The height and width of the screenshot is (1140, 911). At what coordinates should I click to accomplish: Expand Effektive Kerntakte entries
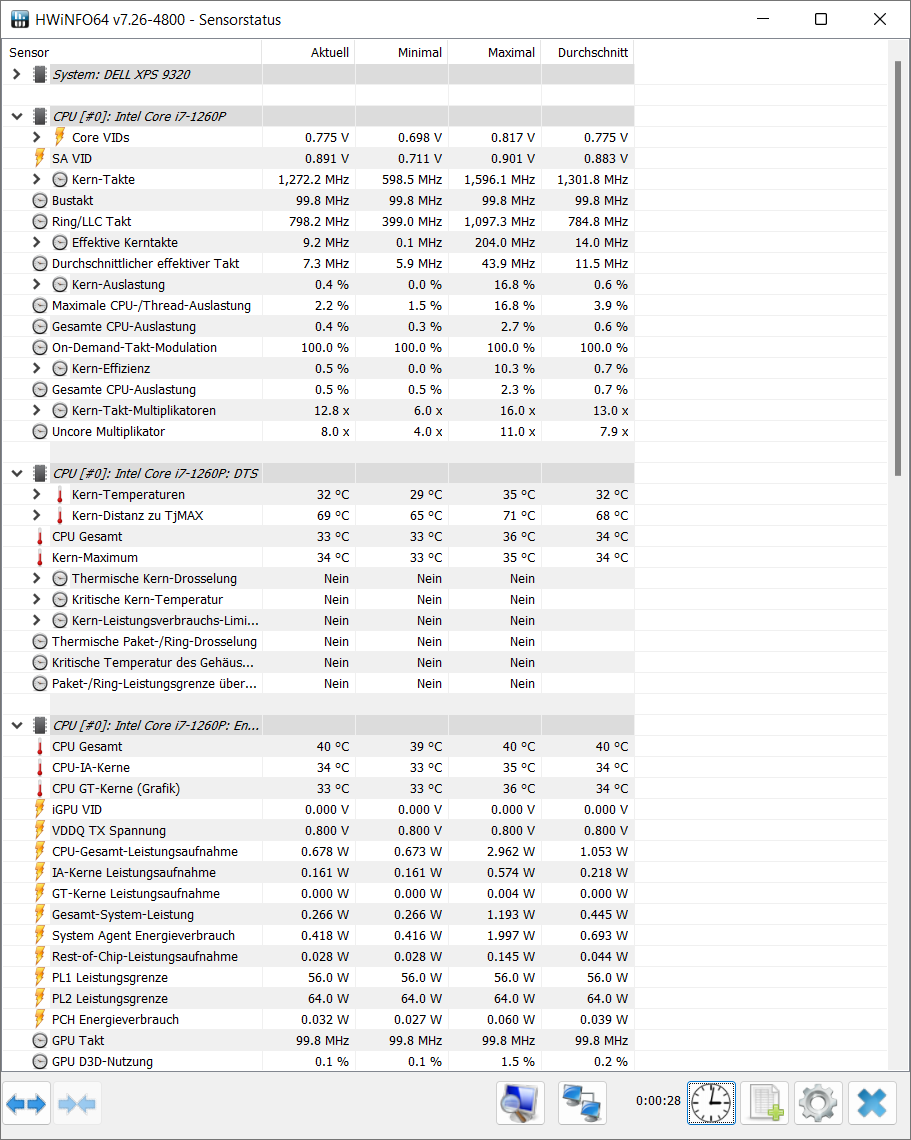[x=36, y=242]
